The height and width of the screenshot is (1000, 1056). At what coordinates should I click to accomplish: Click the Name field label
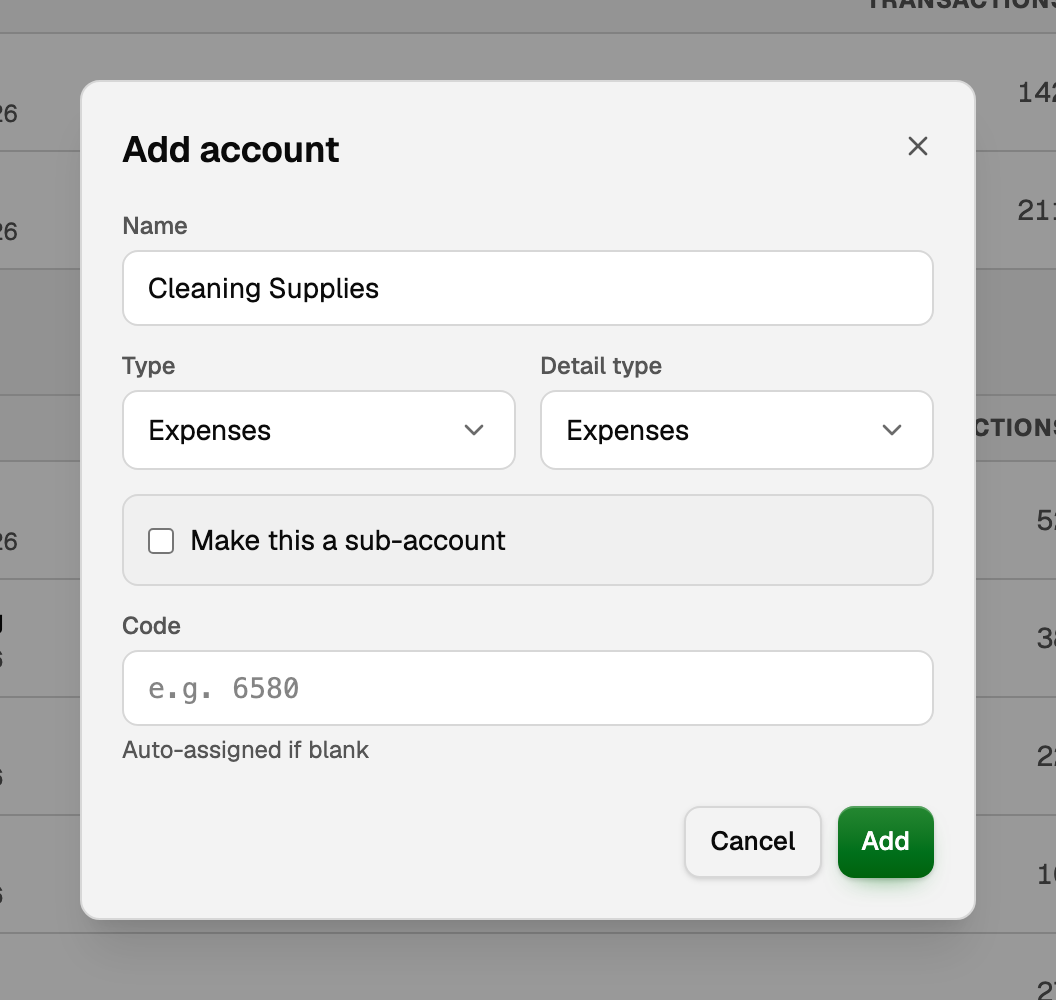(155, 226)
